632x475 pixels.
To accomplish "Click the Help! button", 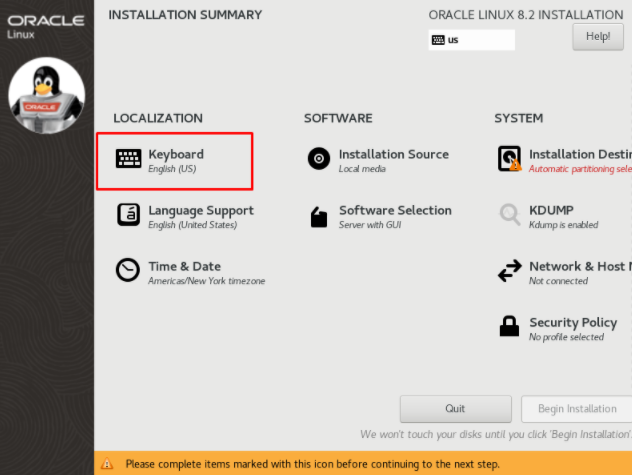I will 598,37.
